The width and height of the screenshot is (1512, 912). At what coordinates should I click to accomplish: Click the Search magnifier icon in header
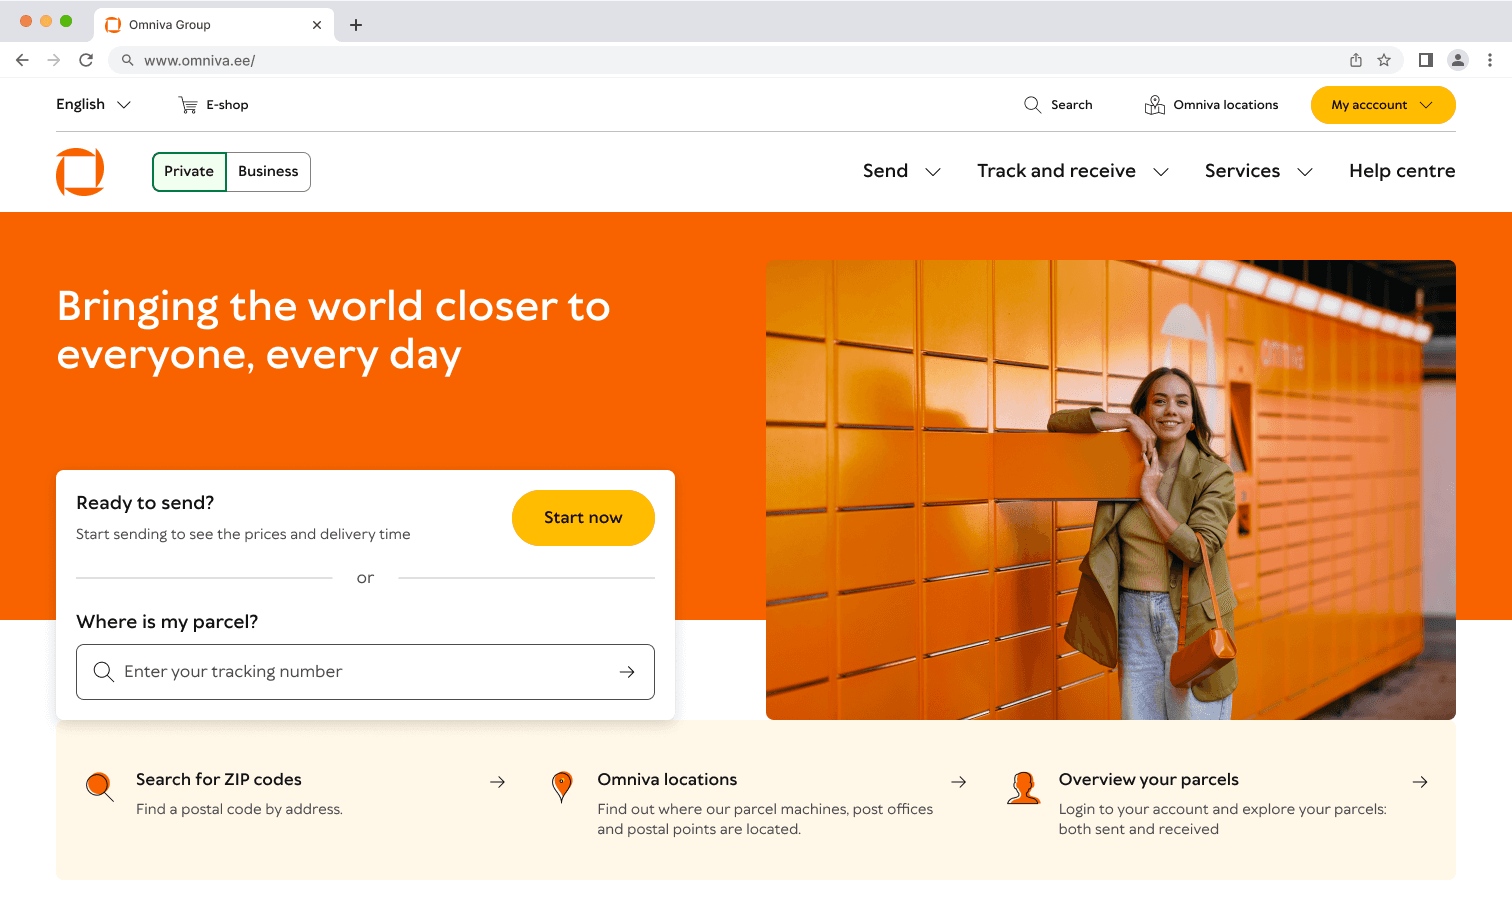pyautogui.click(x=1032, y=105)
